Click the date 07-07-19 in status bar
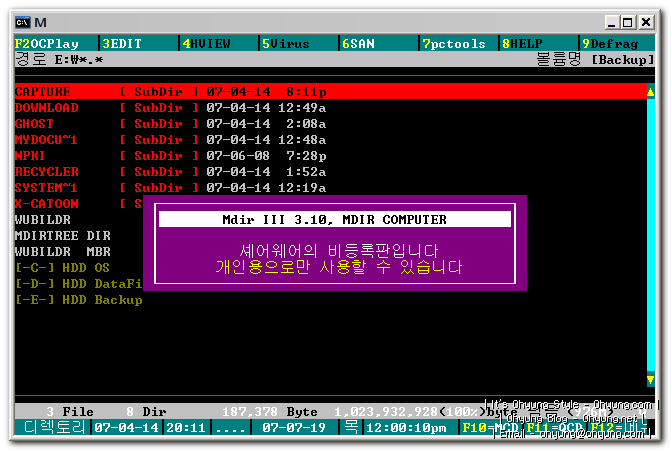 294,427
